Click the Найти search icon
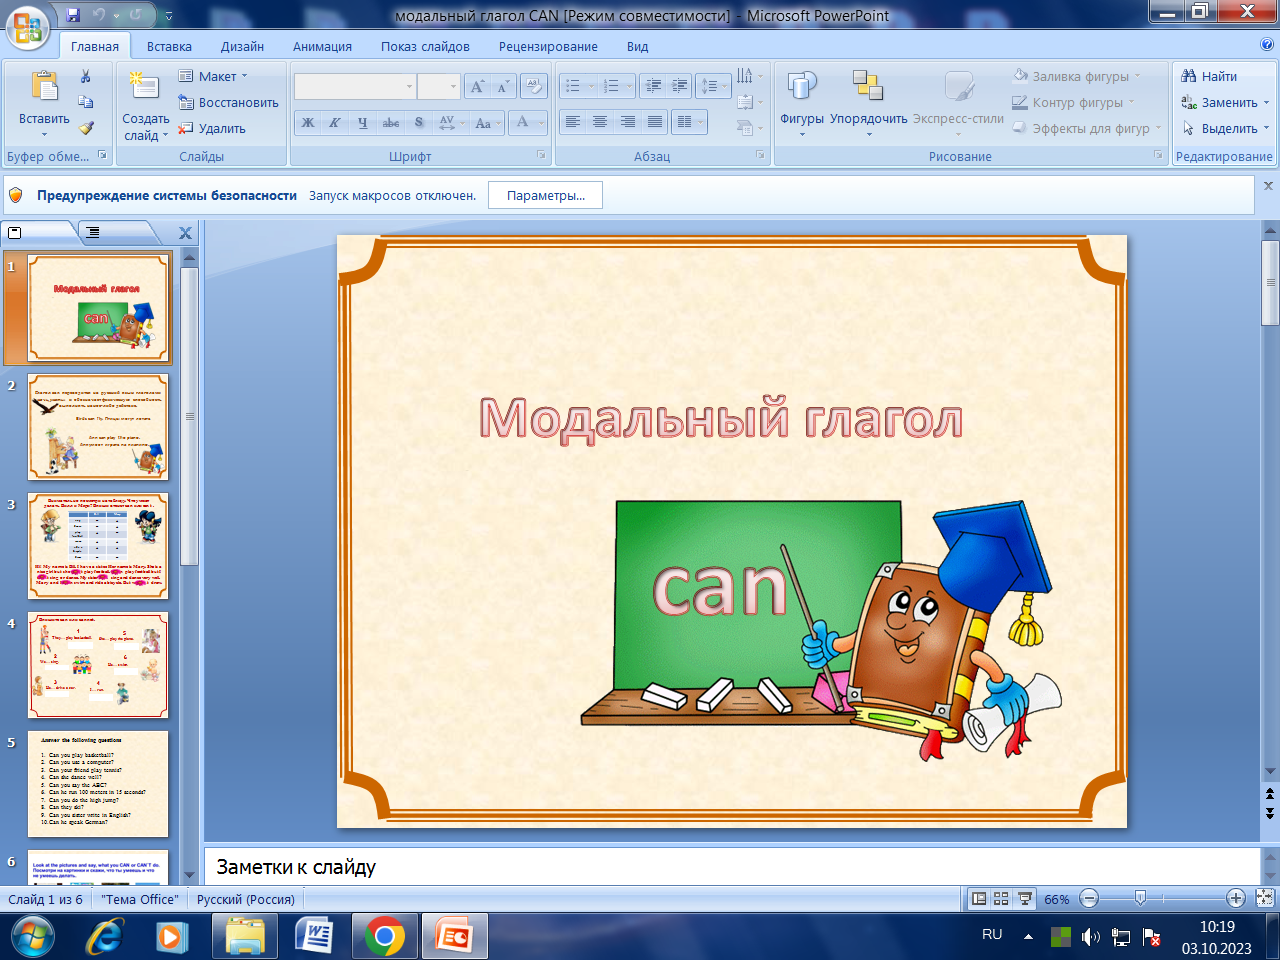 [x=1189, y=76]
